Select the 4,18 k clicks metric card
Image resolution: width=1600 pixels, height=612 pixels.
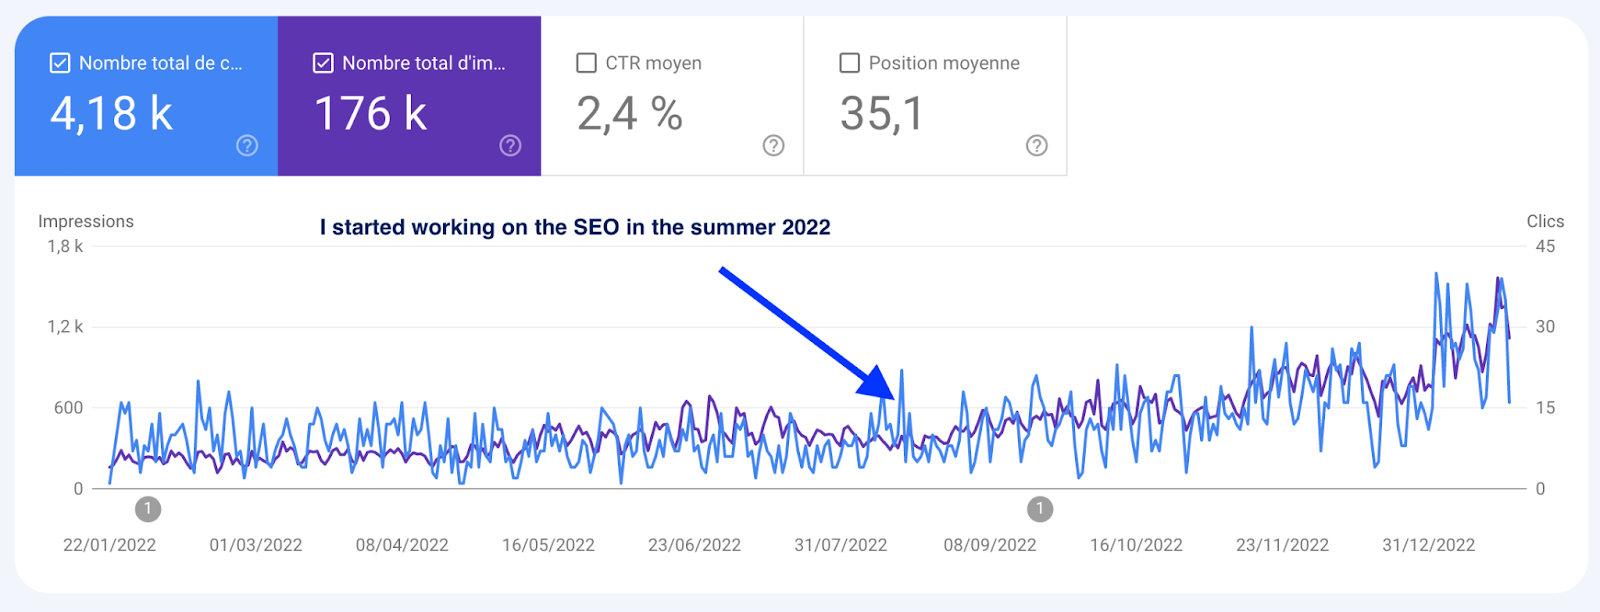(146, 96)
